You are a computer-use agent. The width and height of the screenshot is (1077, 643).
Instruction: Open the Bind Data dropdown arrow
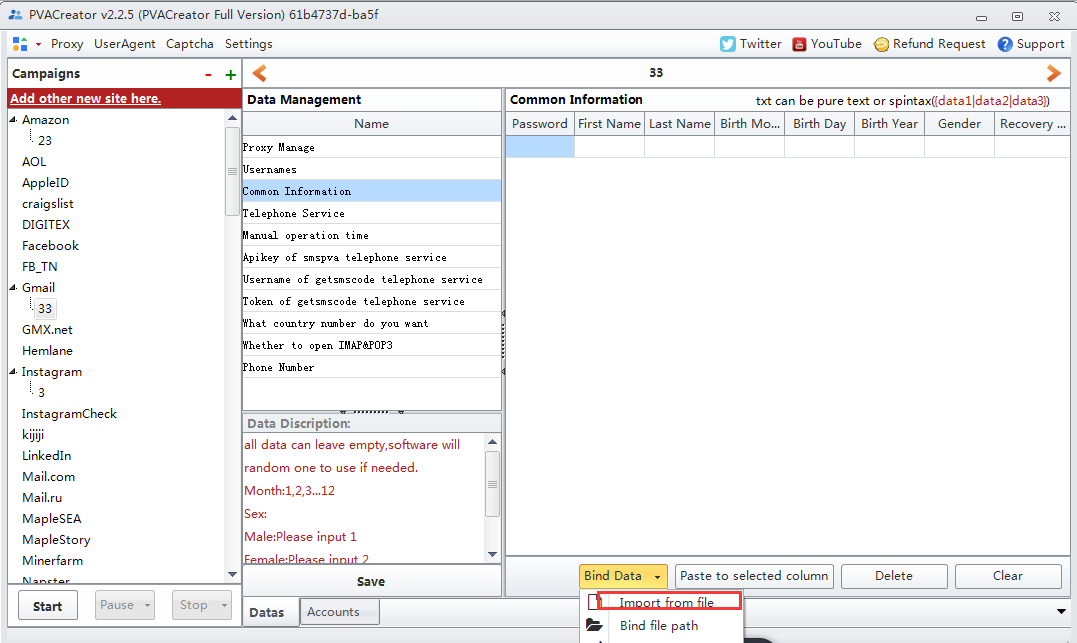656,576
